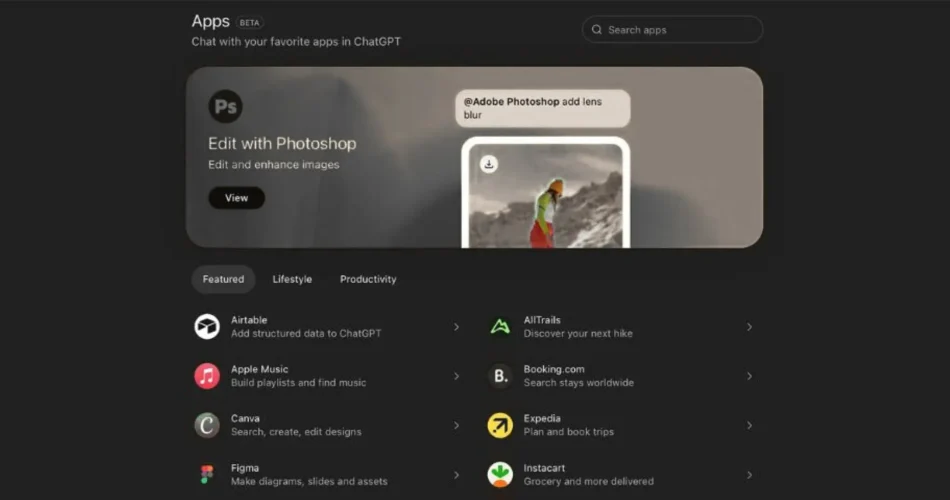This screenshot has height=500, width=950.
Task: Open the Expedia row chevron arrow
Action: coord(749,425)
